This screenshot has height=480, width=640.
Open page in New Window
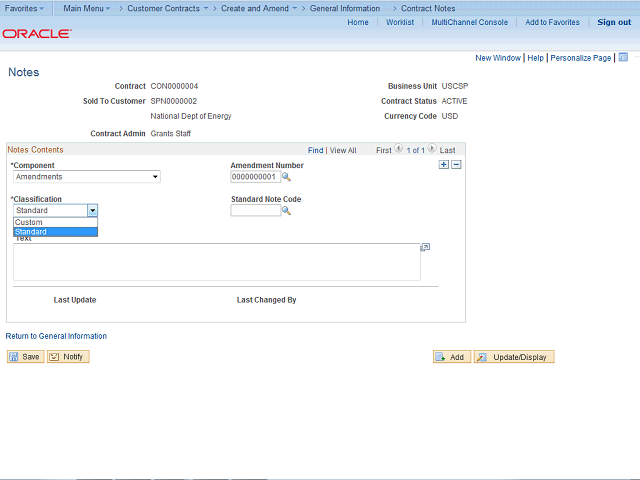pos(498,58)
